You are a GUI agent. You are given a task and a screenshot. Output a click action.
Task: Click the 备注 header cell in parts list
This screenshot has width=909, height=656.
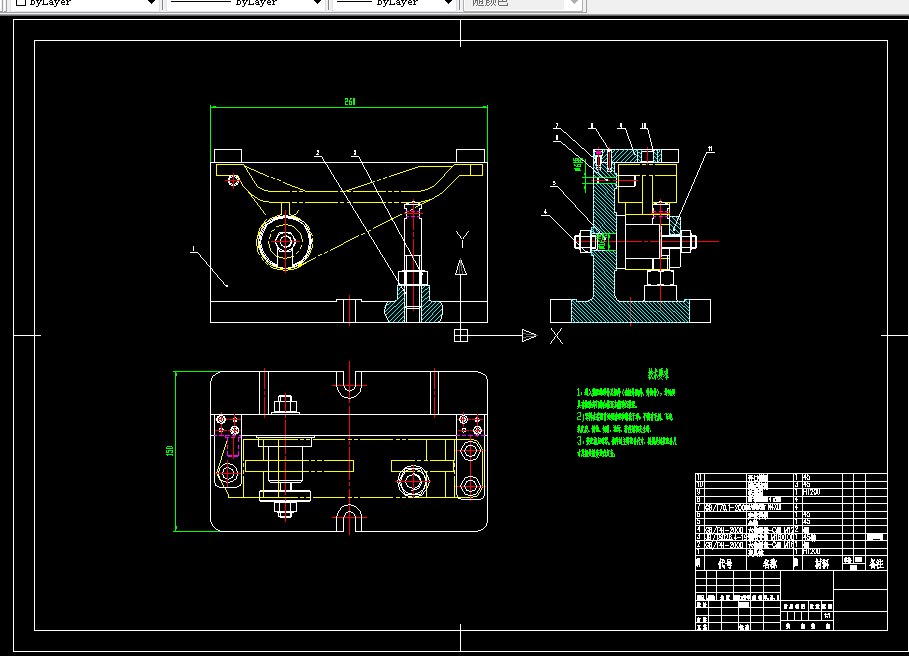(877, 563)
